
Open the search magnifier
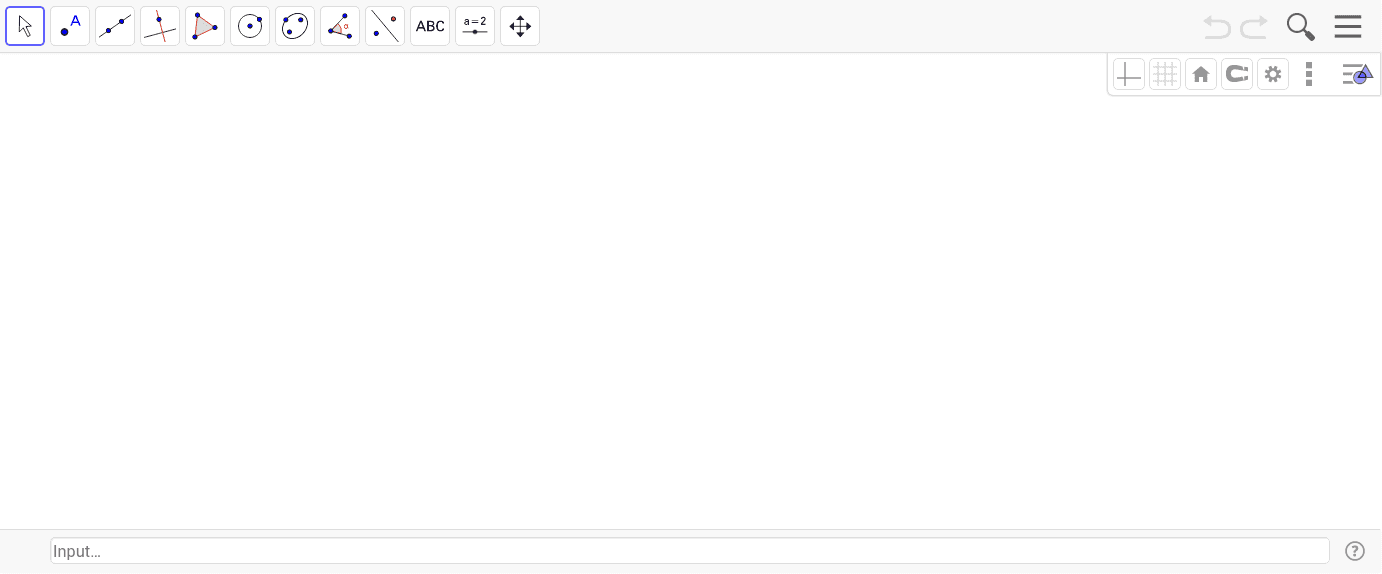click(x=1300, y=27)
